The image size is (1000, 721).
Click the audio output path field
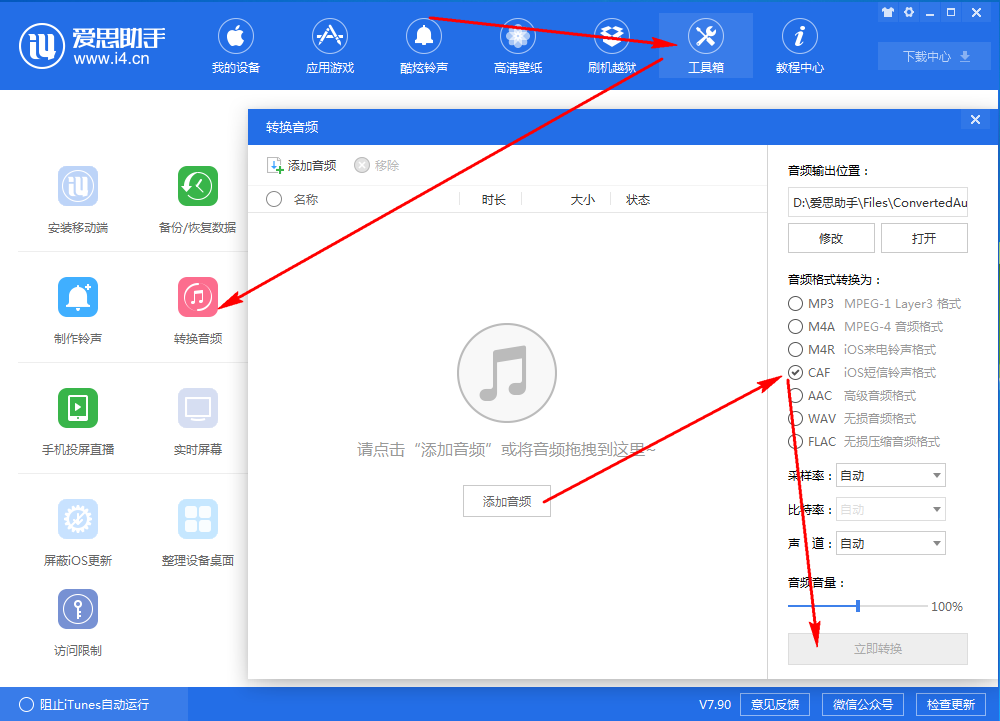tap(877, 203)
